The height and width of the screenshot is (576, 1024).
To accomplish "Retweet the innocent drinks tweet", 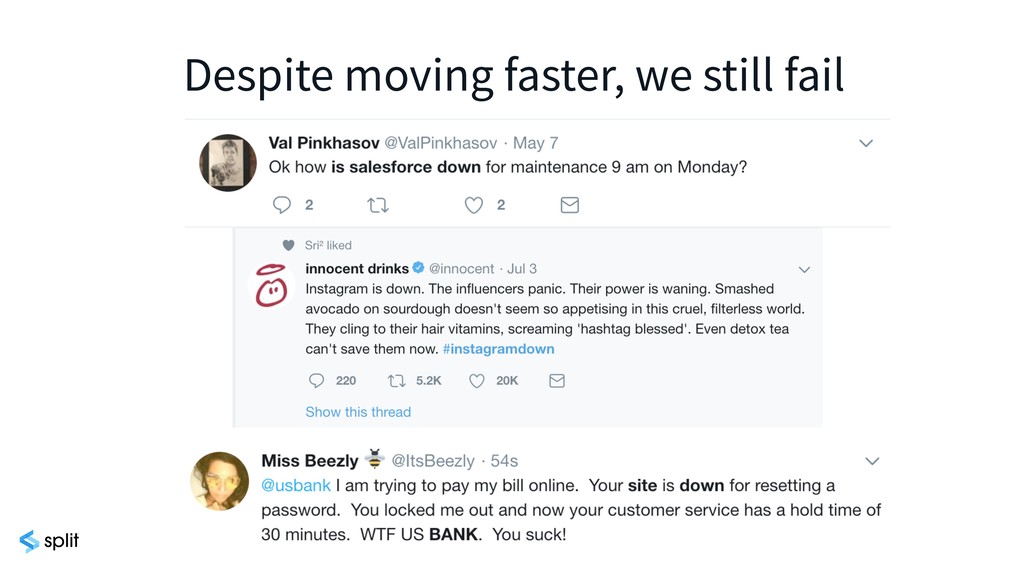I will point(397,381).
